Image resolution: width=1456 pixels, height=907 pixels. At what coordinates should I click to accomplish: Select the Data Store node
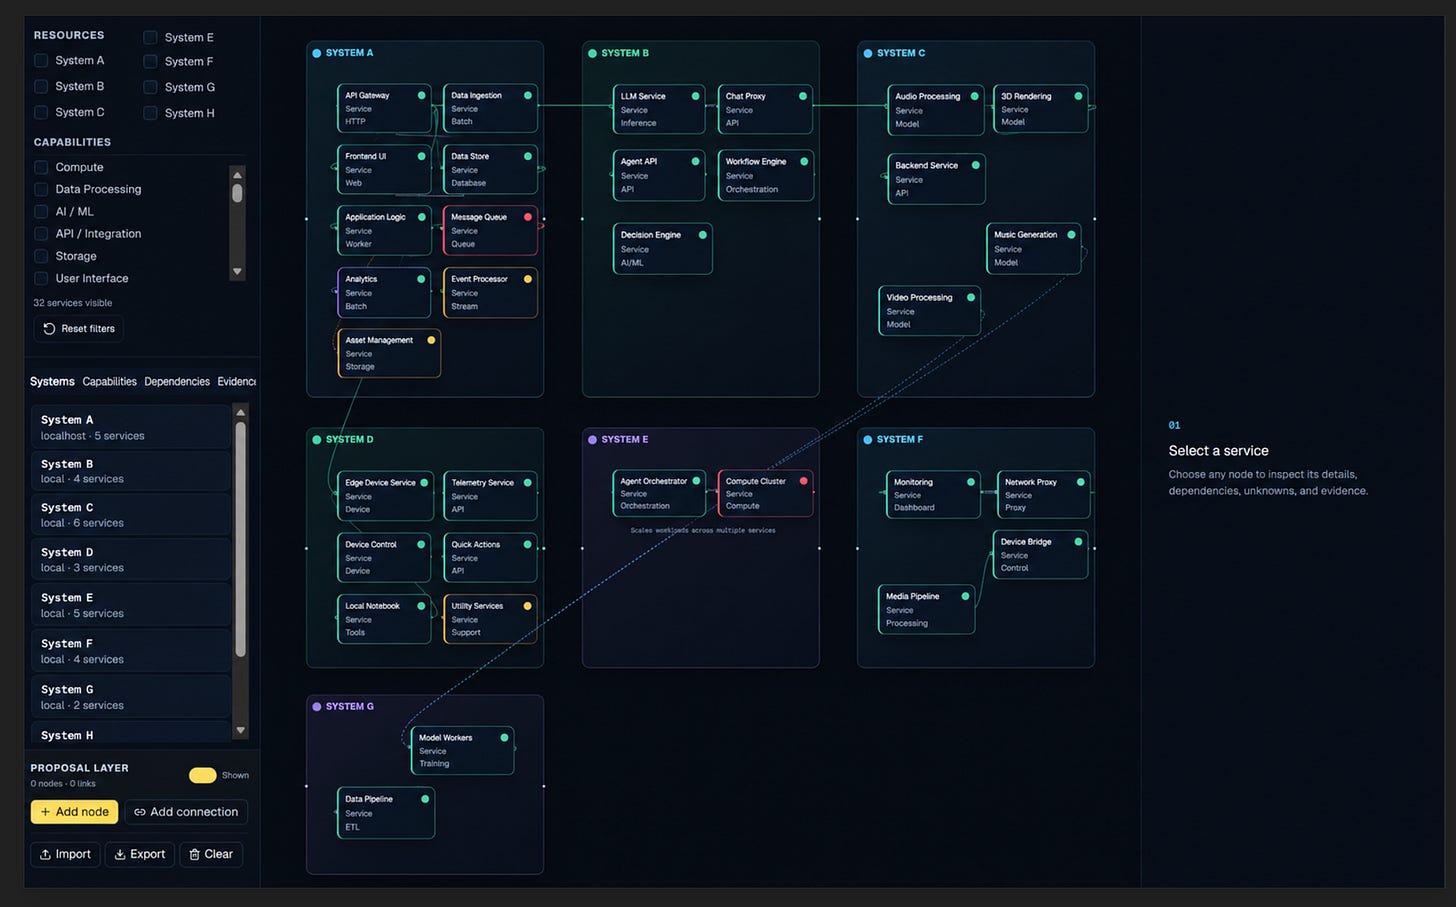490,169
